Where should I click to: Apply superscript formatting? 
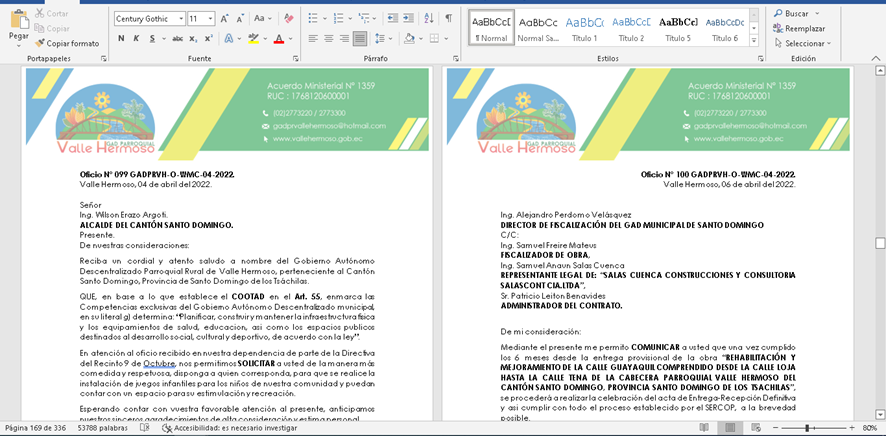(209, 39)
